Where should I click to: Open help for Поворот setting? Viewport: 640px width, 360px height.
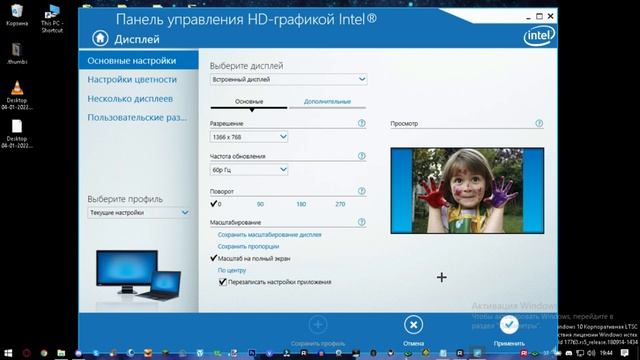(362, 191)
